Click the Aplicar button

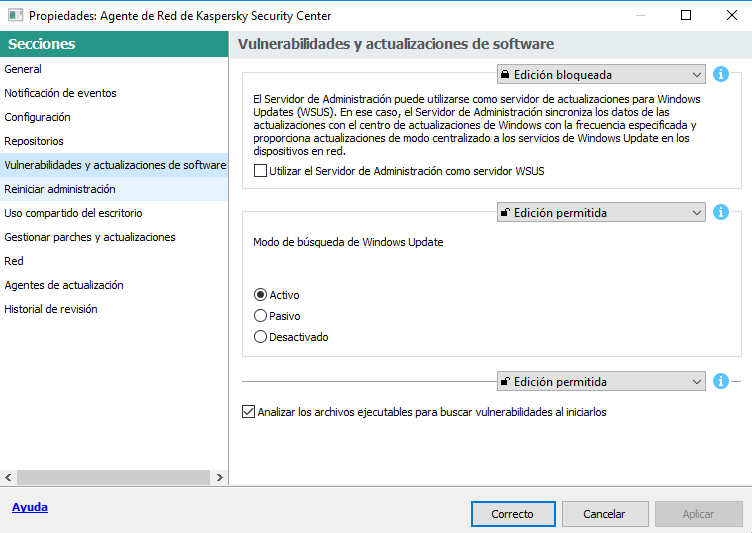(x=698, y=514)
